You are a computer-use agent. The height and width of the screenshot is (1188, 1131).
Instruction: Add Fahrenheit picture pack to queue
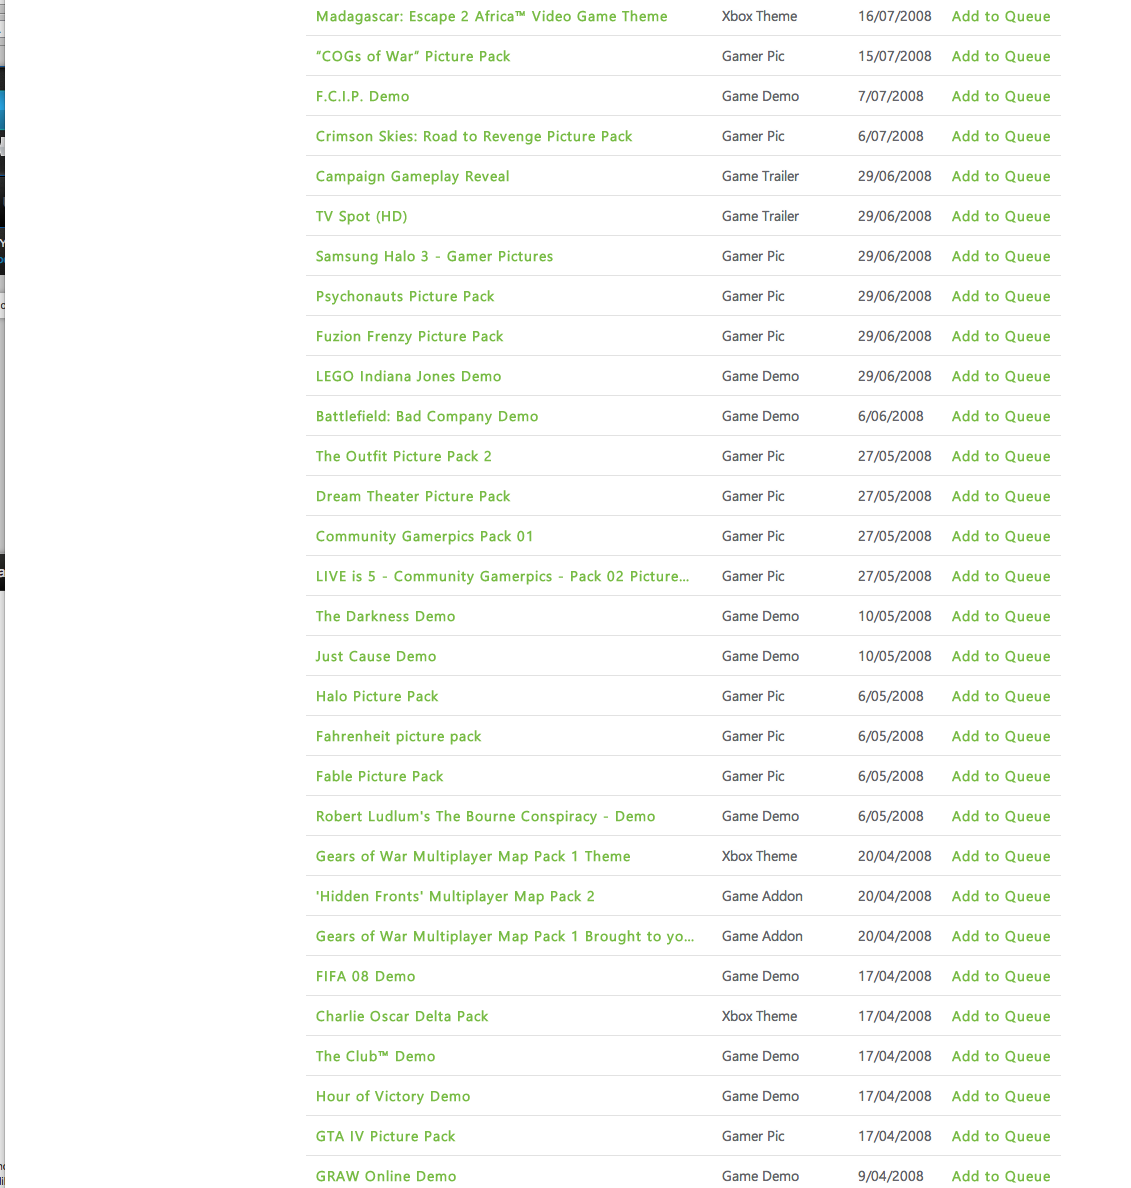[1001, 736]
